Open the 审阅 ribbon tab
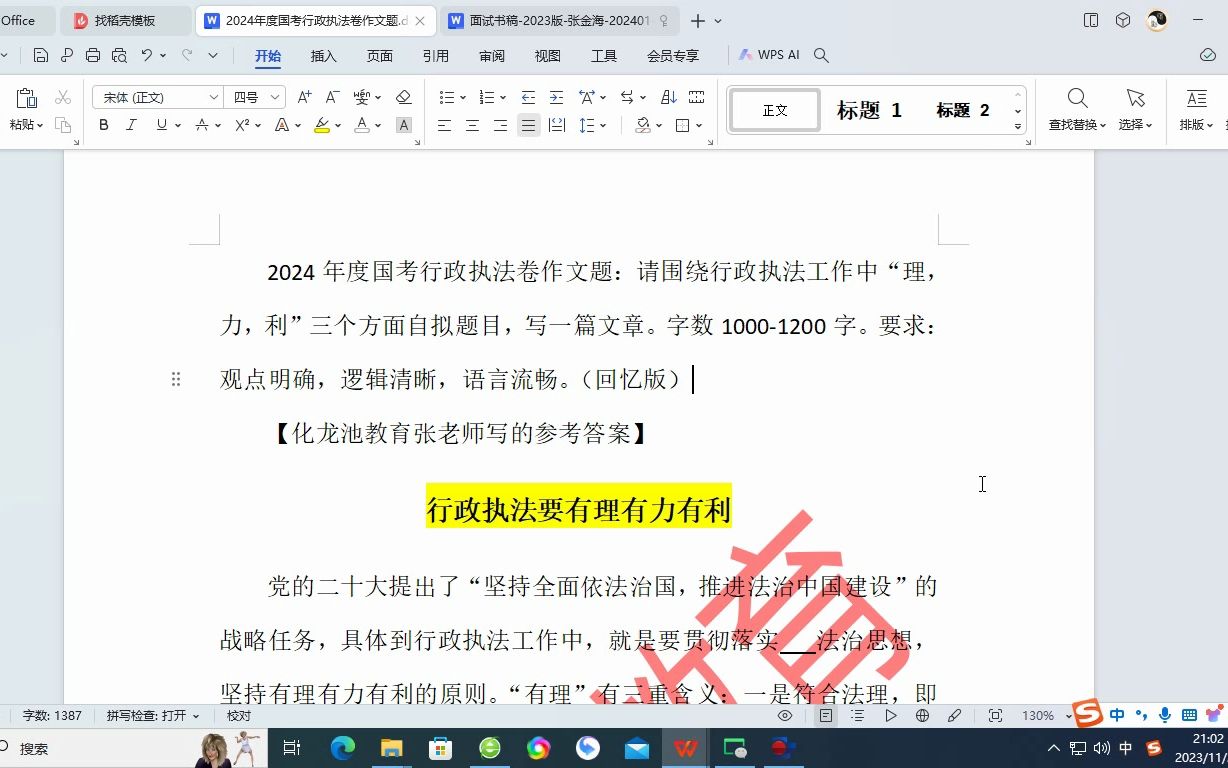Image resolution: width=1228 pixels, height=768 pixels. [491, 56]
